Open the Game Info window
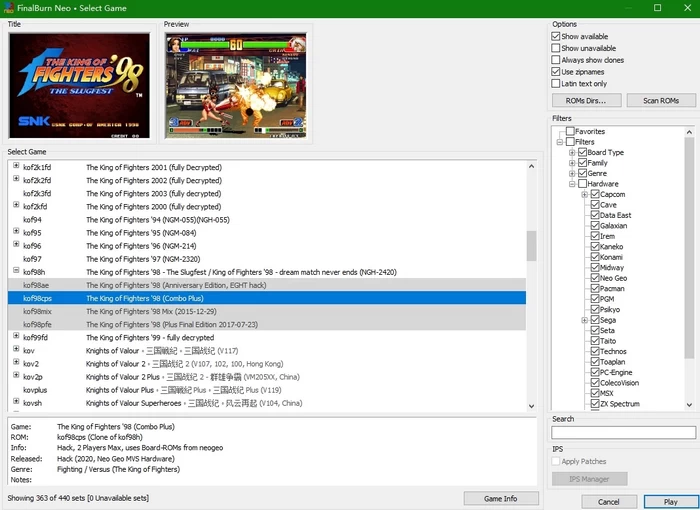This screenshot has width=700, height=510. (x=500, y=498)
